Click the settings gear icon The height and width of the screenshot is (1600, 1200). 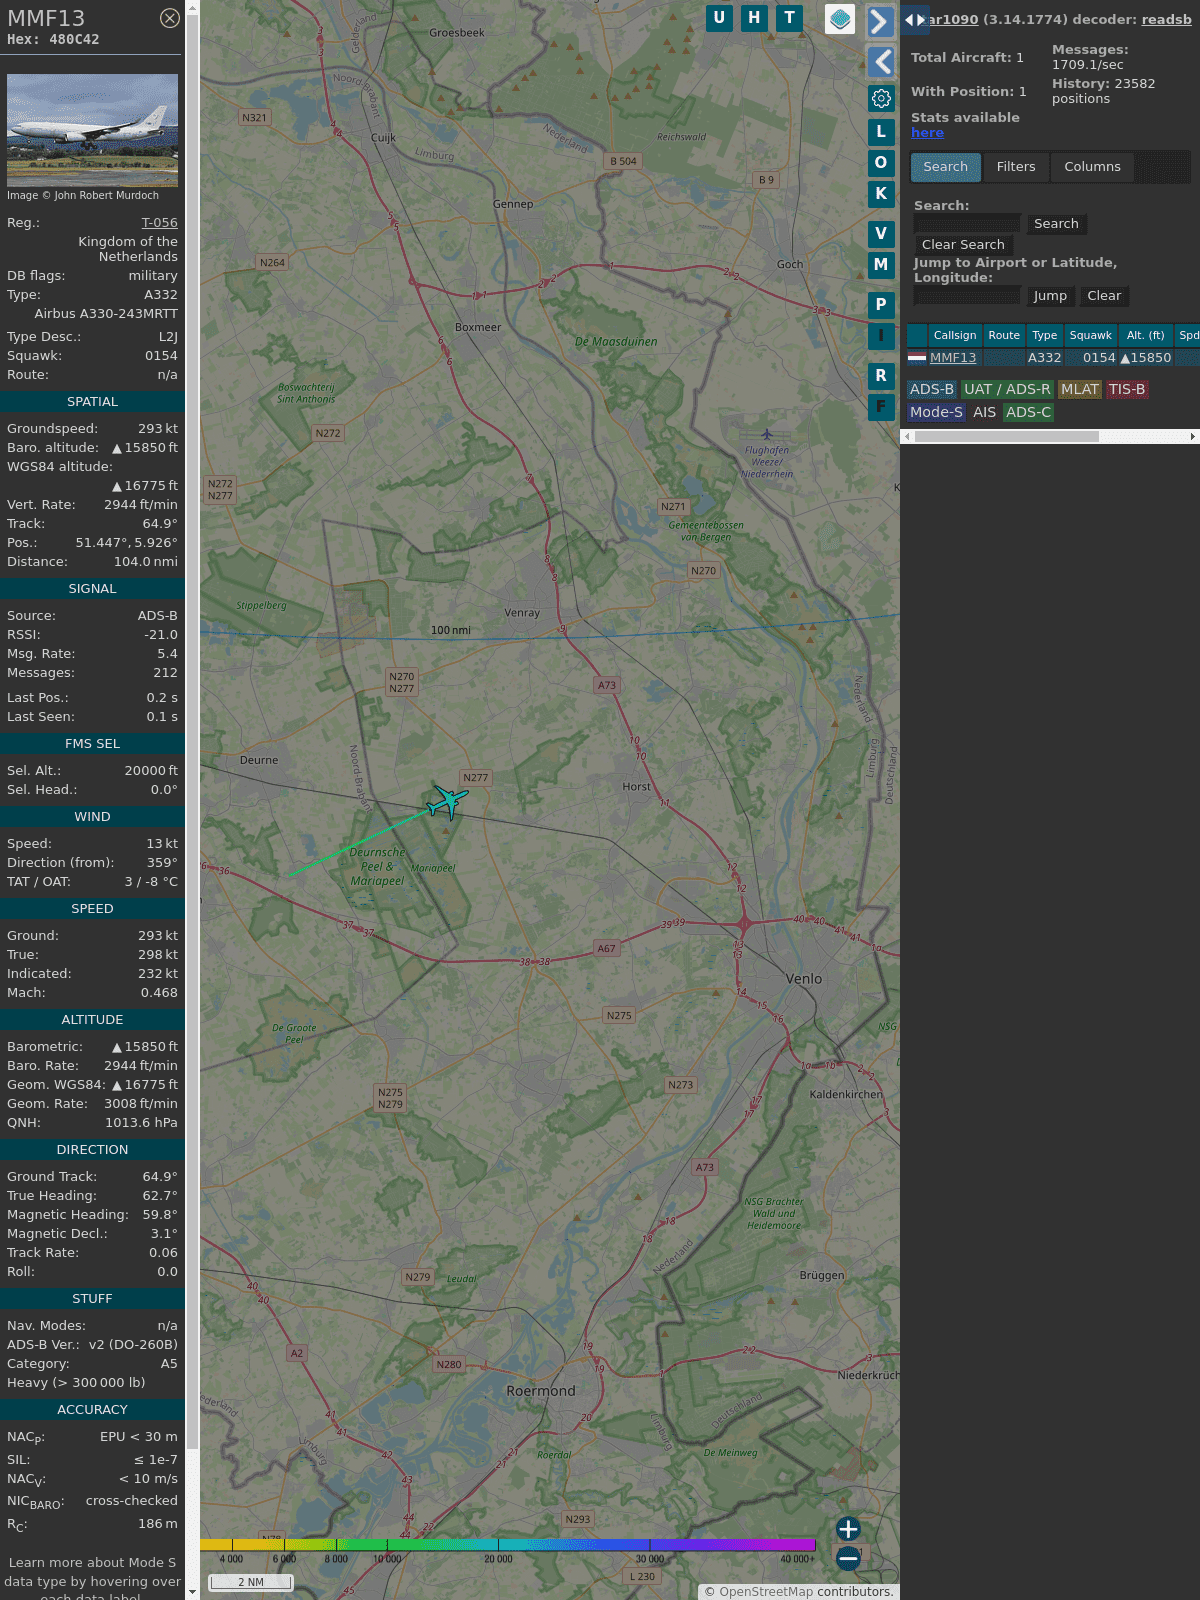[x=881, y=98]
